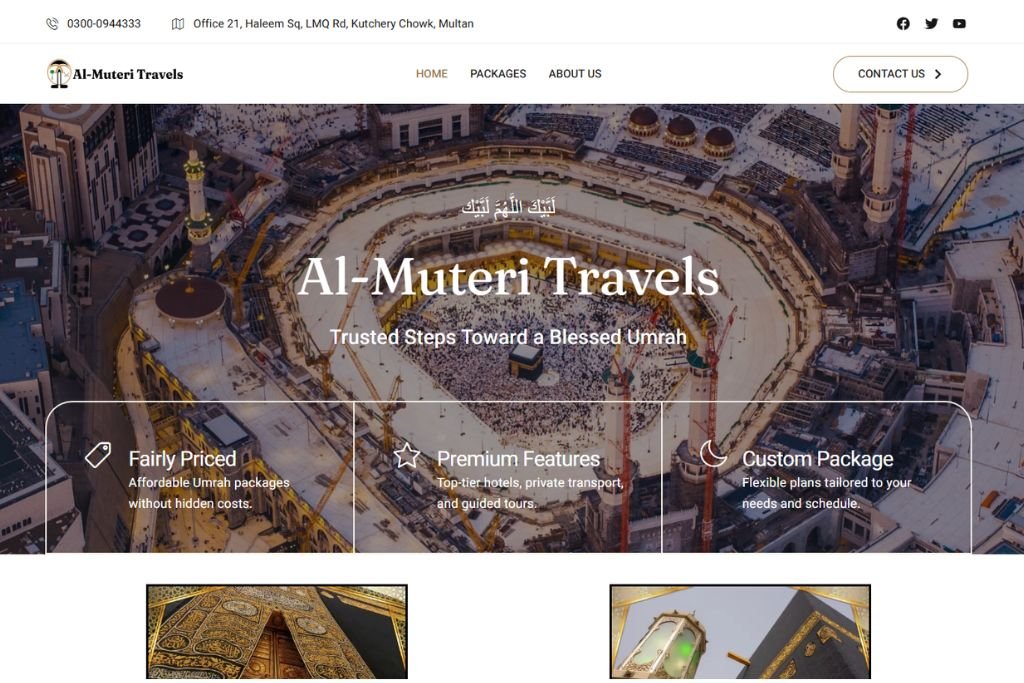Screen dimensions: 1024x683
Task: Click the Multan office address text
Action: (x=333, y=24)
